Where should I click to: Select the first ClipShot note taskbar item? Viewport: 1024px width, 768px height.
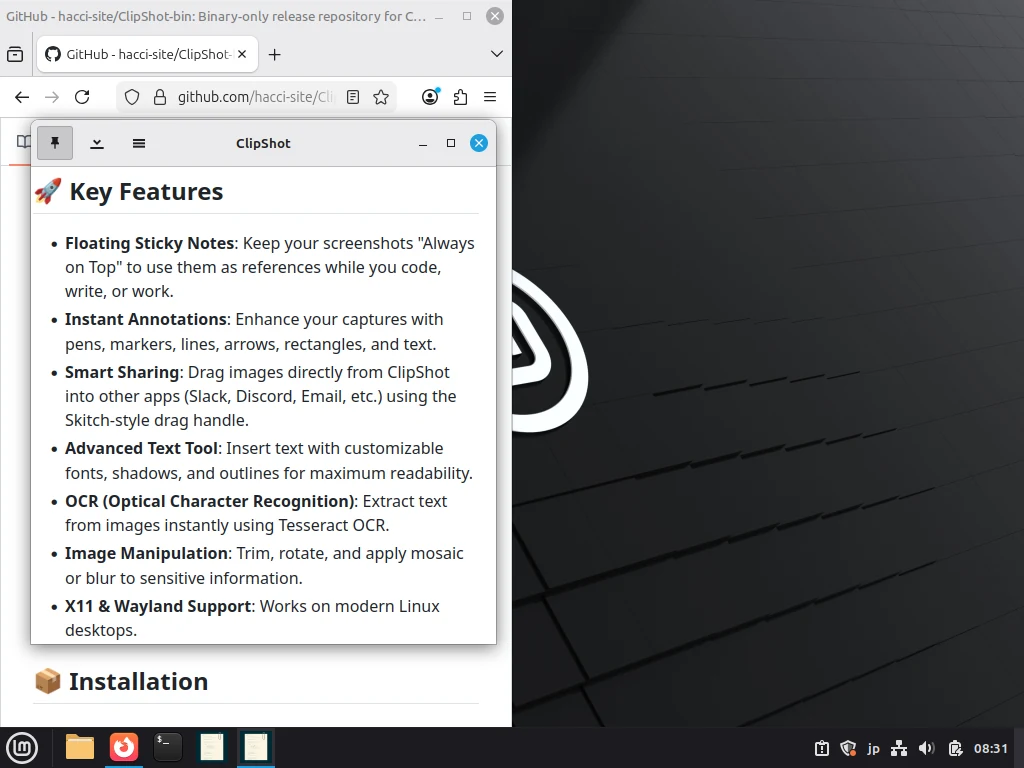[212, 747]
